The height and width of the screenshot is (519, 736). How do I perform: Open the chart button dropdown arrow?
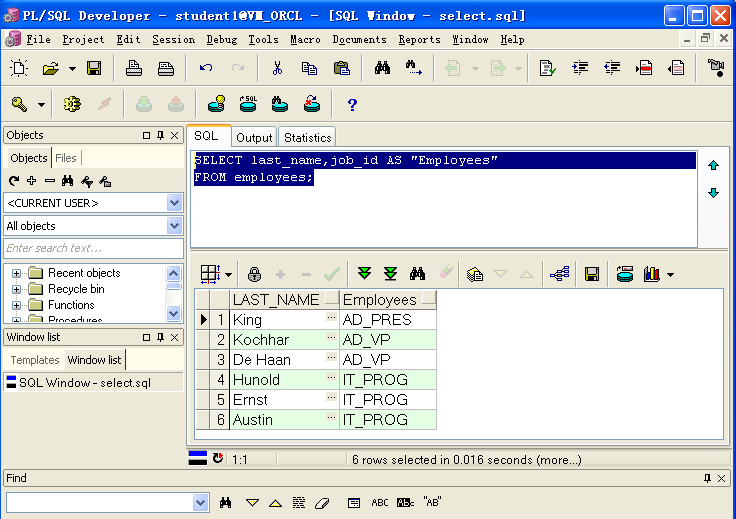click(x=671, y=275)
